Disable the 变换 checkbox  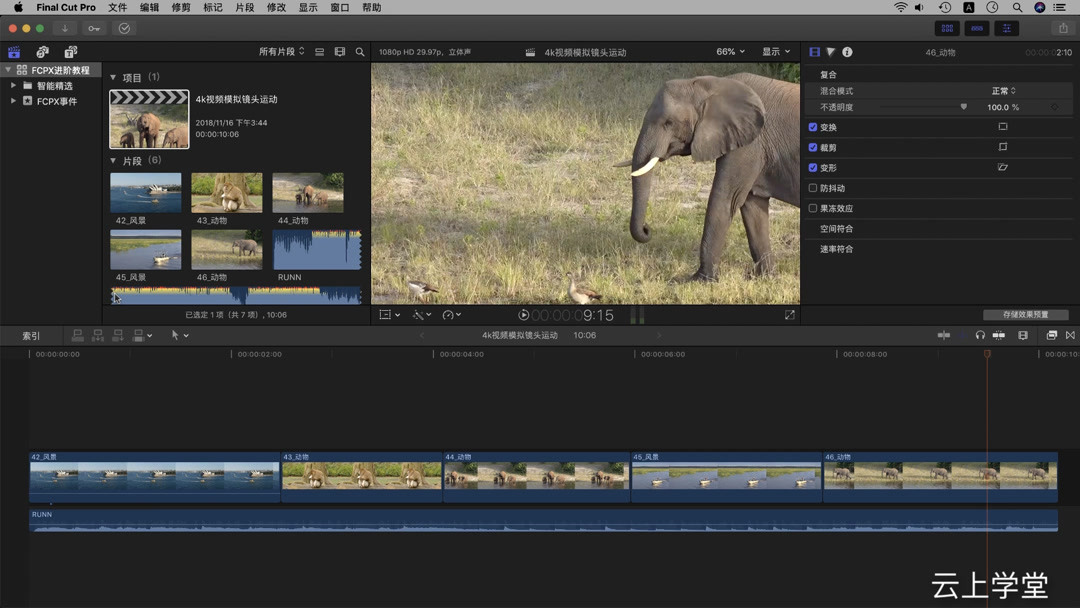[813, 128]
